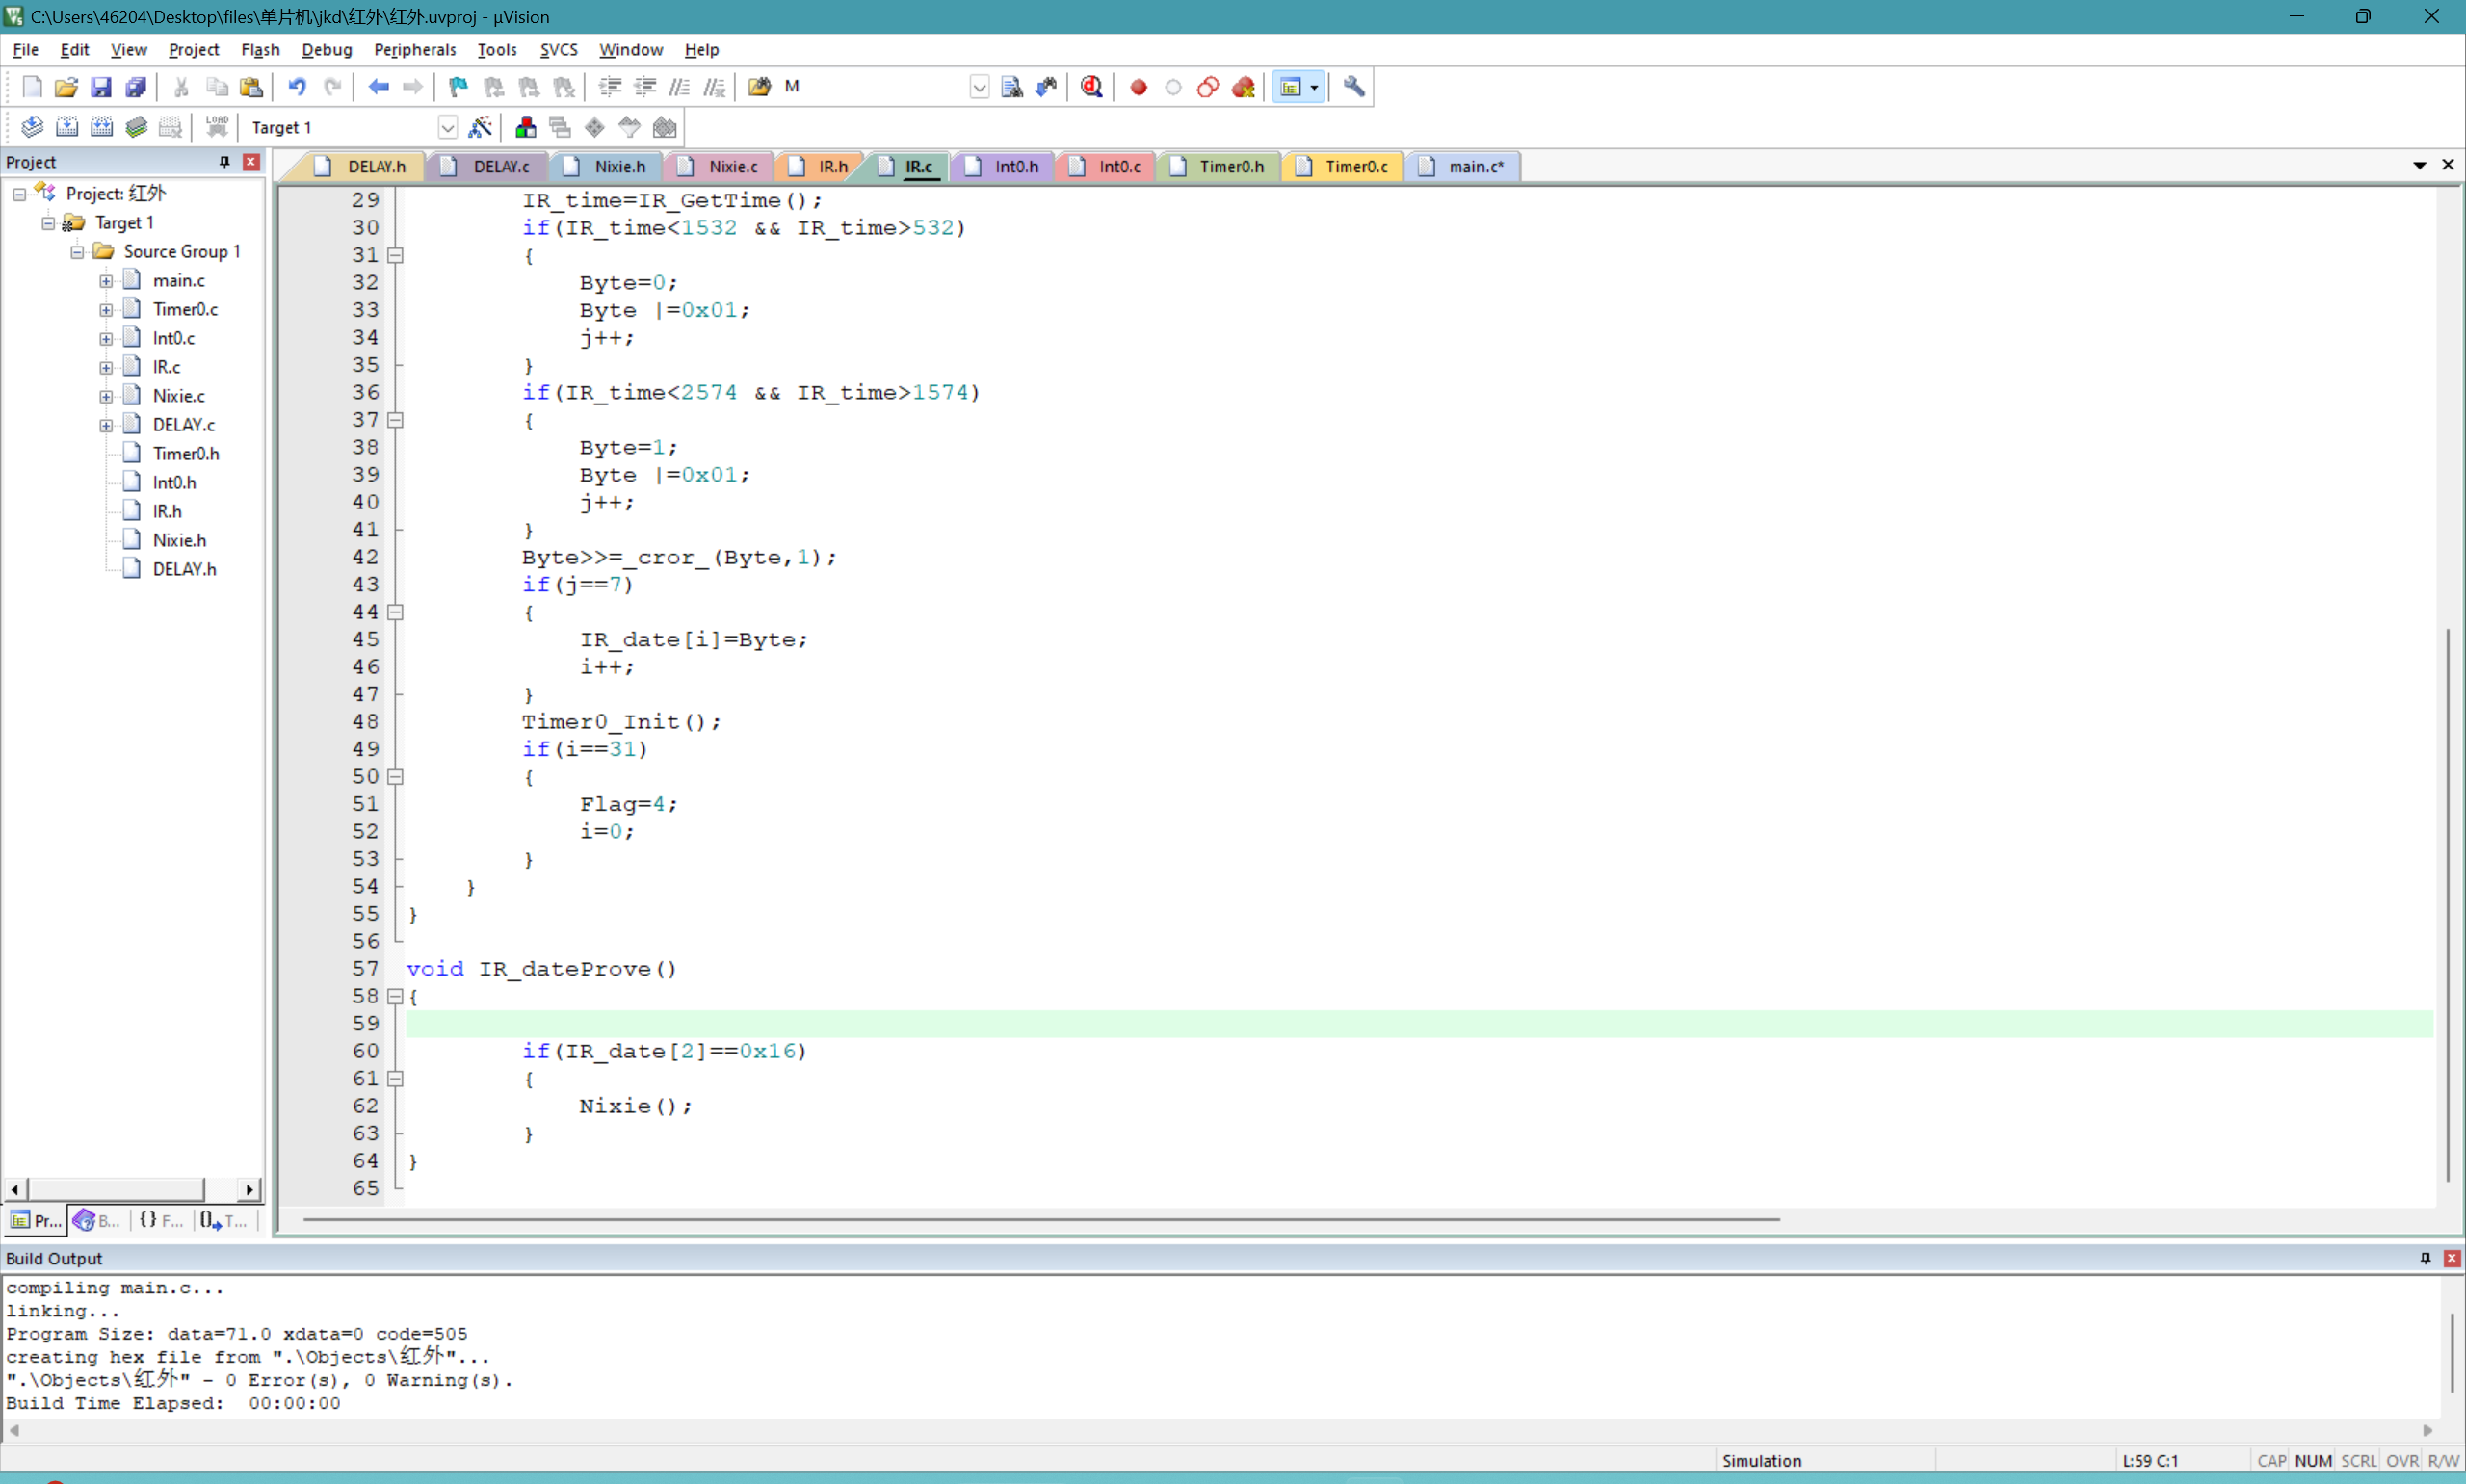The width and height of the screenshot is (2466, 1484).
Task: Select Nixie.h in project tree
Action: click(179, 540)
